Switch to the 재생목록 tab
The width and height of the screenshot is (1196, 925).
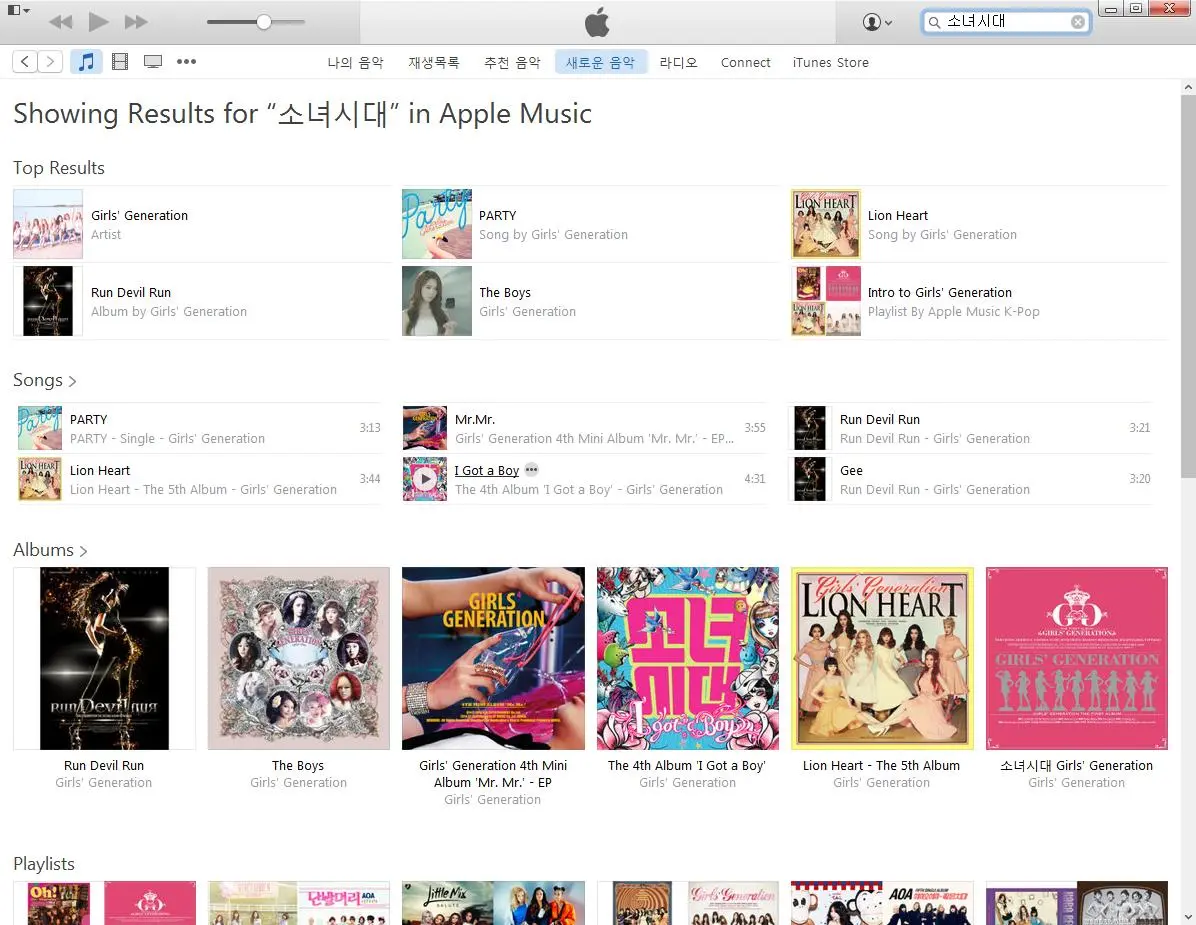coord(434,63)
